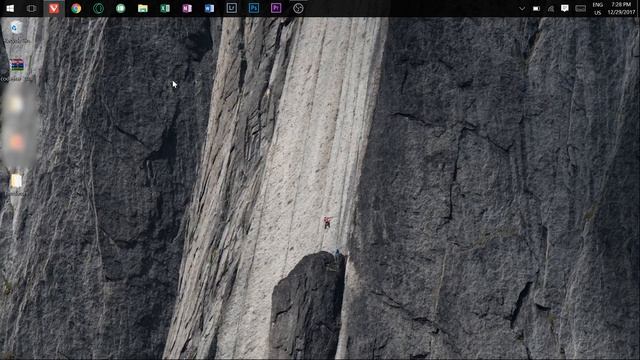
Task: Launch Microsoft Word from the taskbar
Action: (x=209, y=8)
